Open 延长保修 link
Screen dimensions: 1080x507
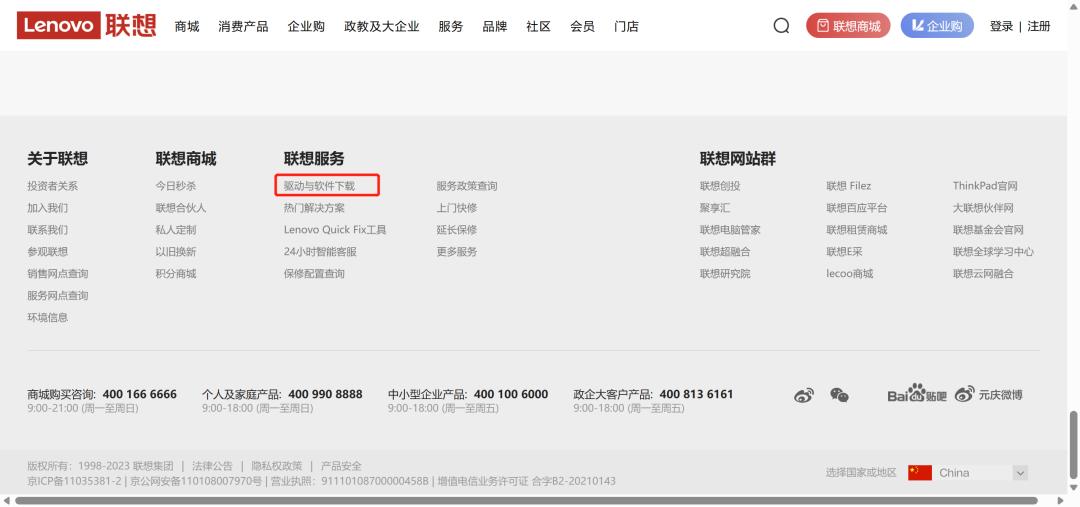(x=457, y=230)
